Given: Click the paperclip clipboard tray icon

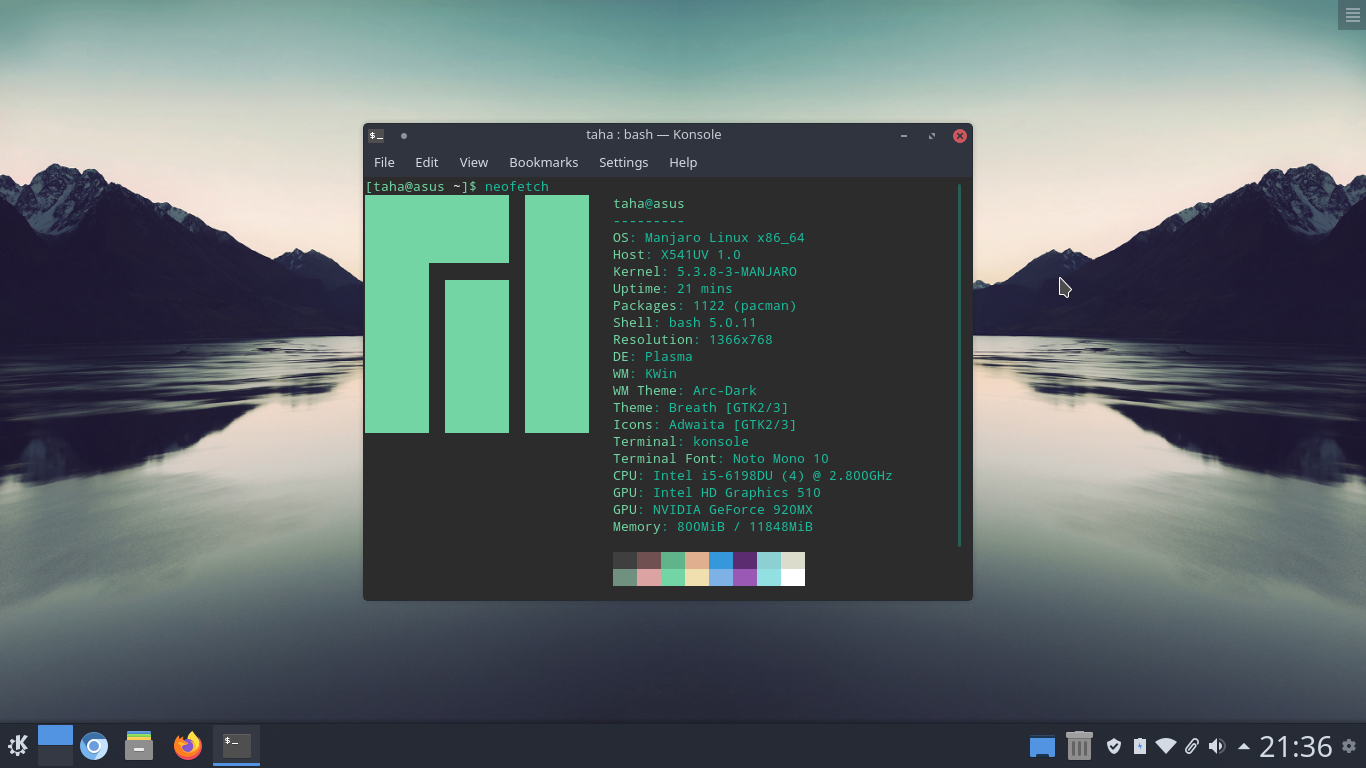Looking at the screenshot, I should click(x=1192, y=746).
